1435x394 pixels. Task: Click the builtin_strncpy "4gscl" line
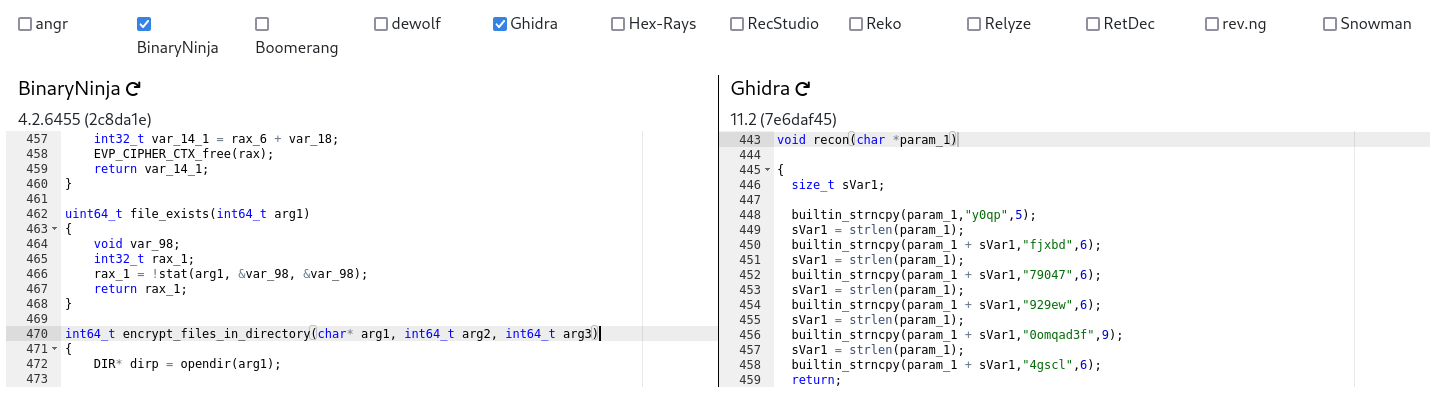pos(946,365)
